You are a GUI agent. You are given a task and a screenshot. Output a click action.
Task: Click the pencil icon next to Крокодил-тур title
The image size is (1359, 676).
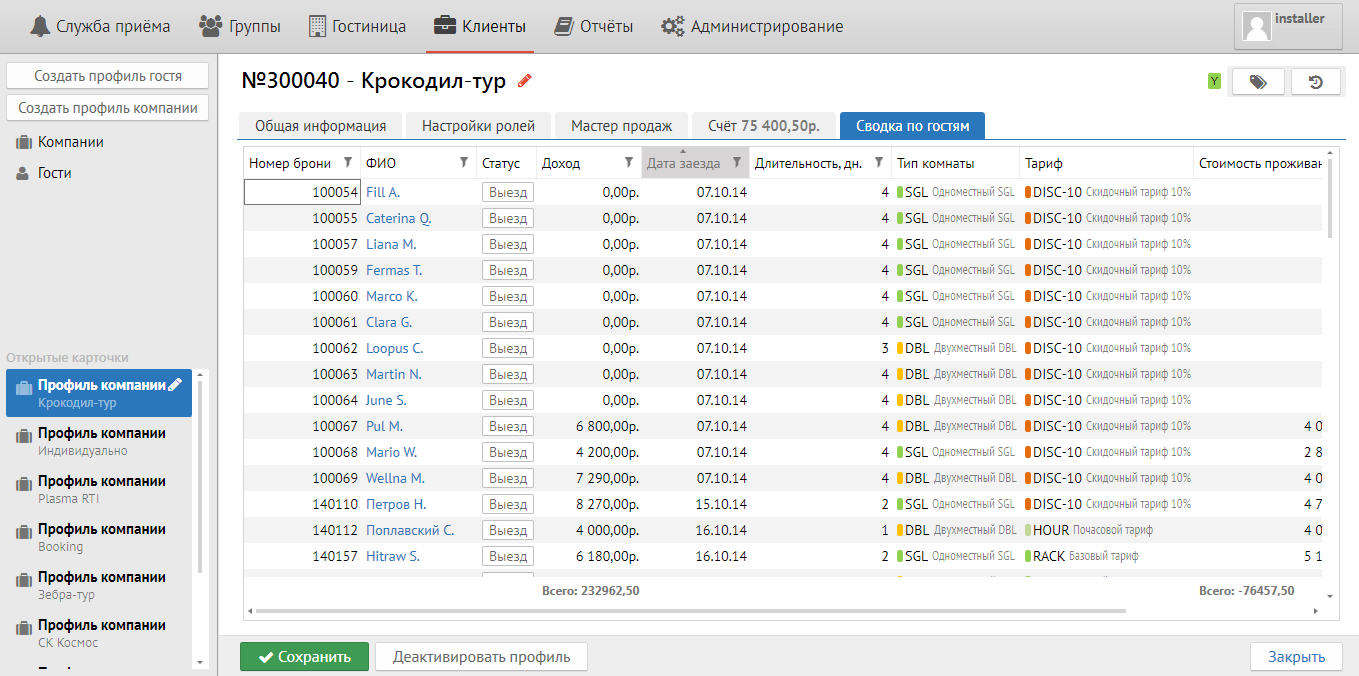click(525, 82)
